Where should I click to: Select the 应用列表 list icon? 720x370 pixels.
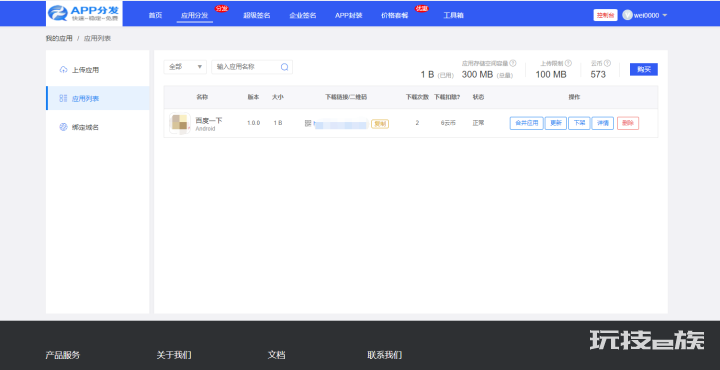pos(63,98)
